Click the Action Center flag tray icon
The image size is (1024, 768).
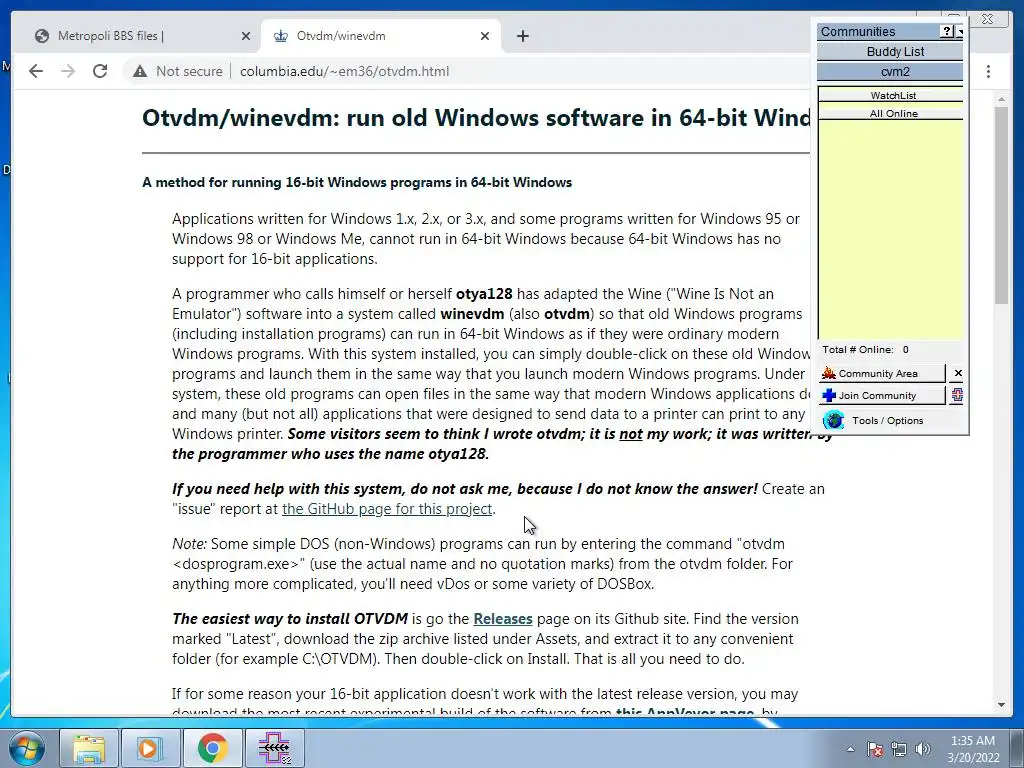[x=875, y=749]
